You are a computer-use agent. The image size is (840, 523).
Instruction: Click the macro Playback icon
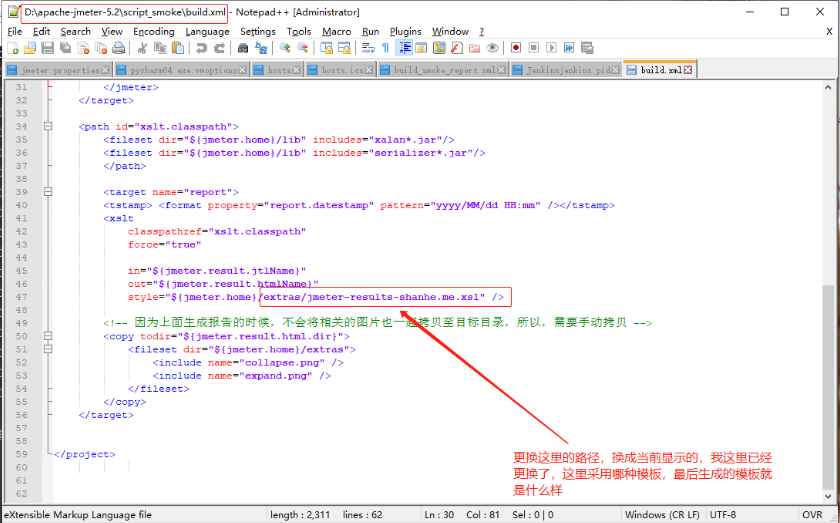click(551, 48)
